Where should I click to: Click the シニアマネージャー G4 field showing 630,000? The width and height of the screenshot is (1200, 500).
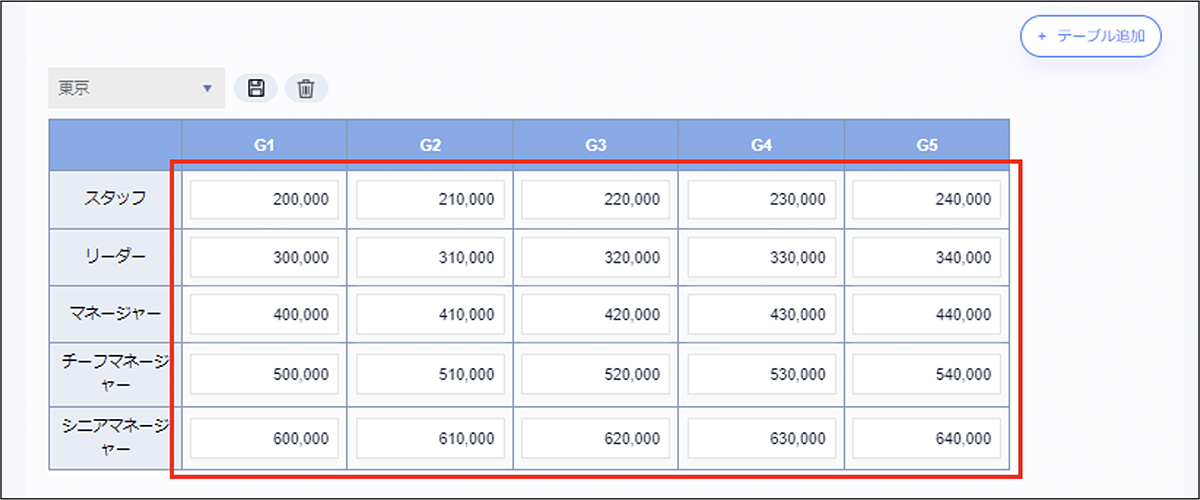(761, 438)
